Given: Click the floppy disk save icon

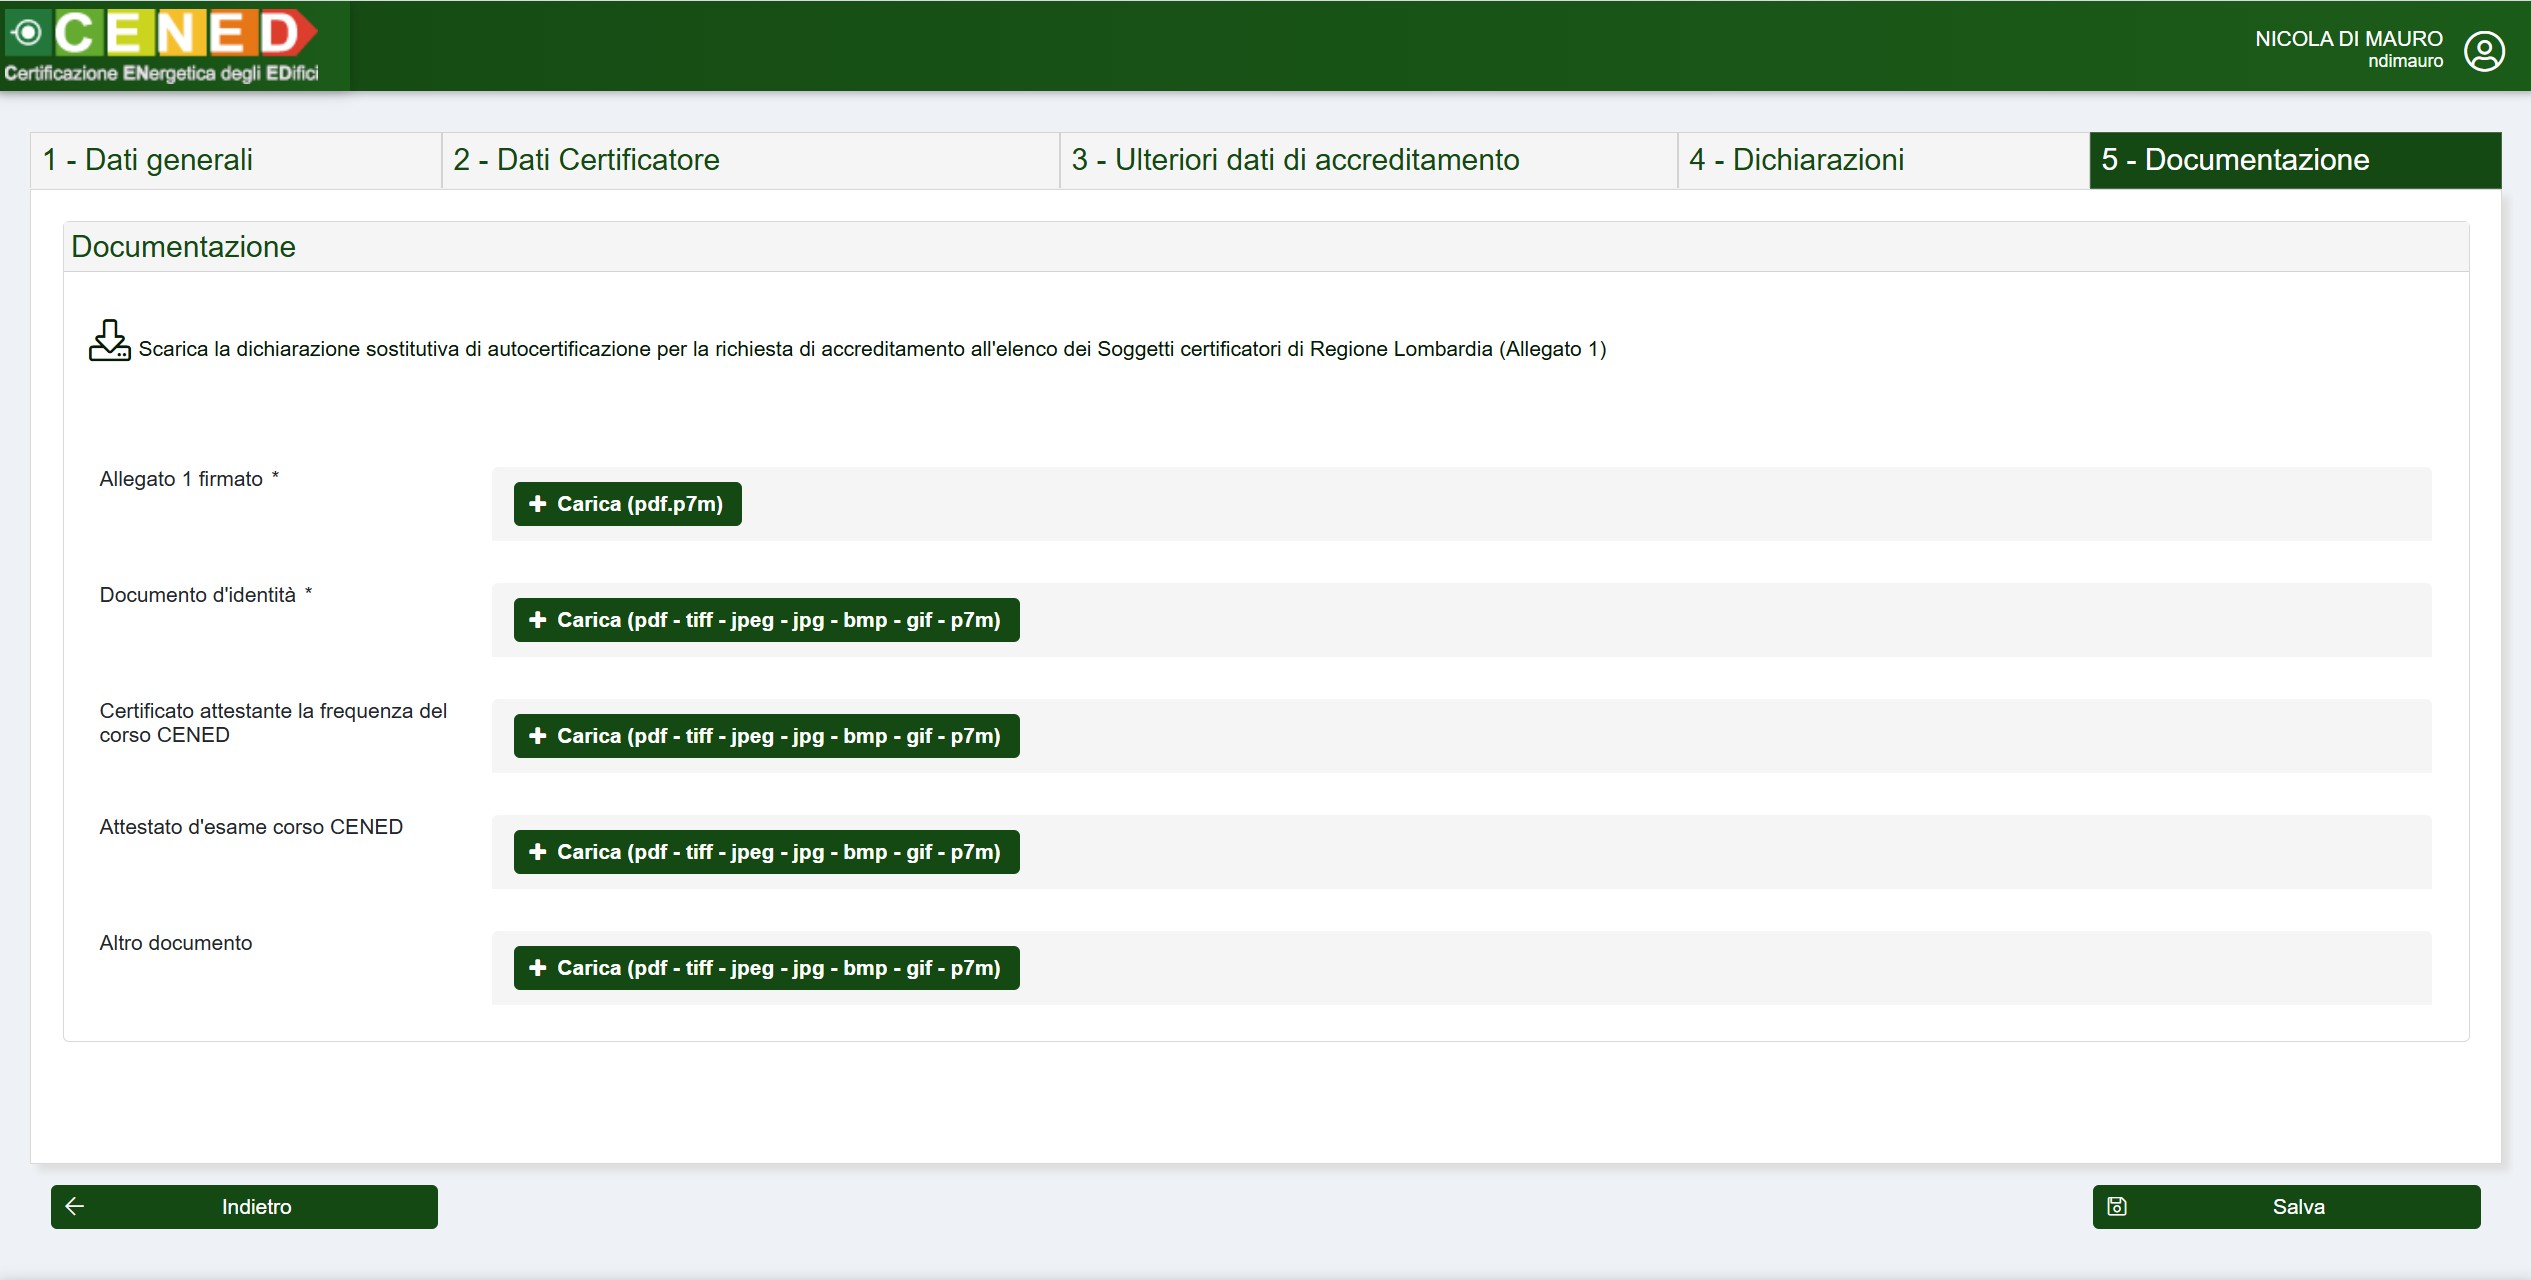Looking at the screenshot, I should click(x=2117, y=1206).
